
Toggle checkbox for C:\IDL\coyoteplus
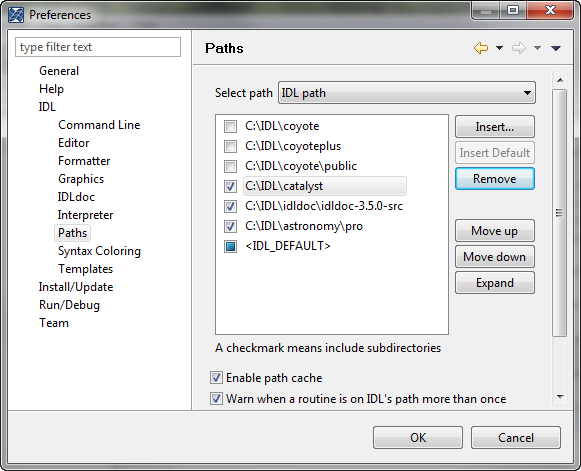tap(230, 146)
